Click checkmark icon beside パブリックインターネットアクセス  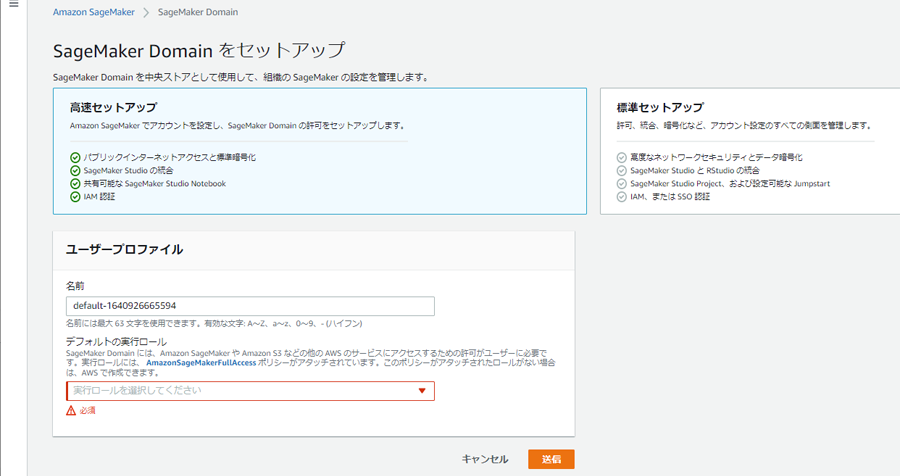coord(75,157)
